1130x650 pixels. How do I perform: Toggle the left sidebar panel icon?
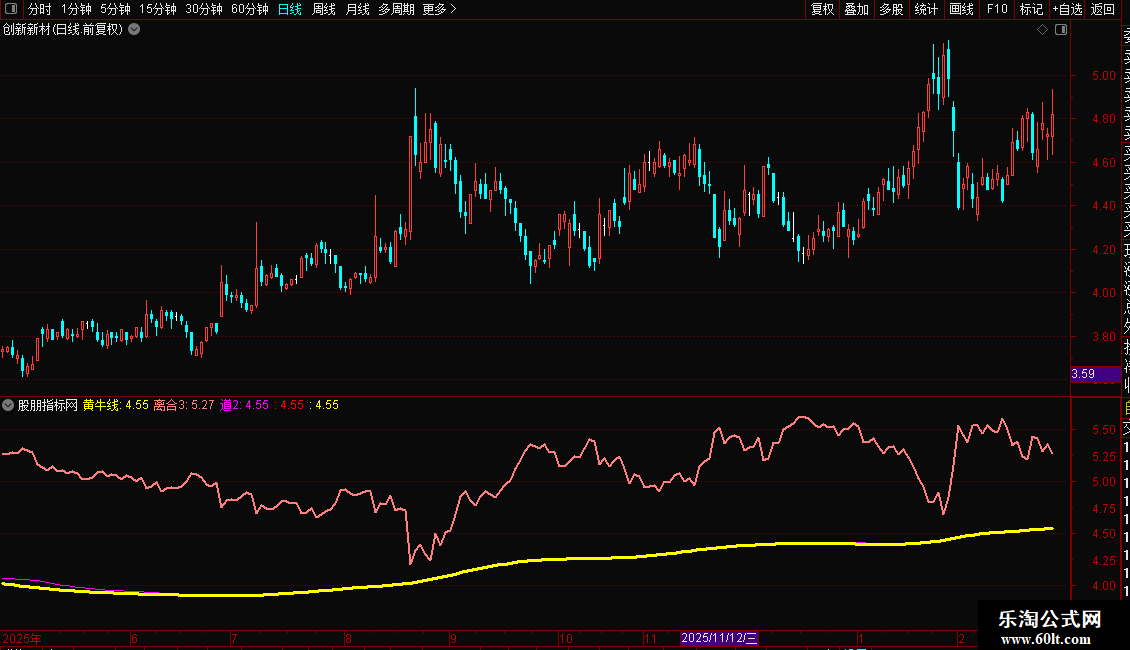pyautogui.click(x=11, y=9)
